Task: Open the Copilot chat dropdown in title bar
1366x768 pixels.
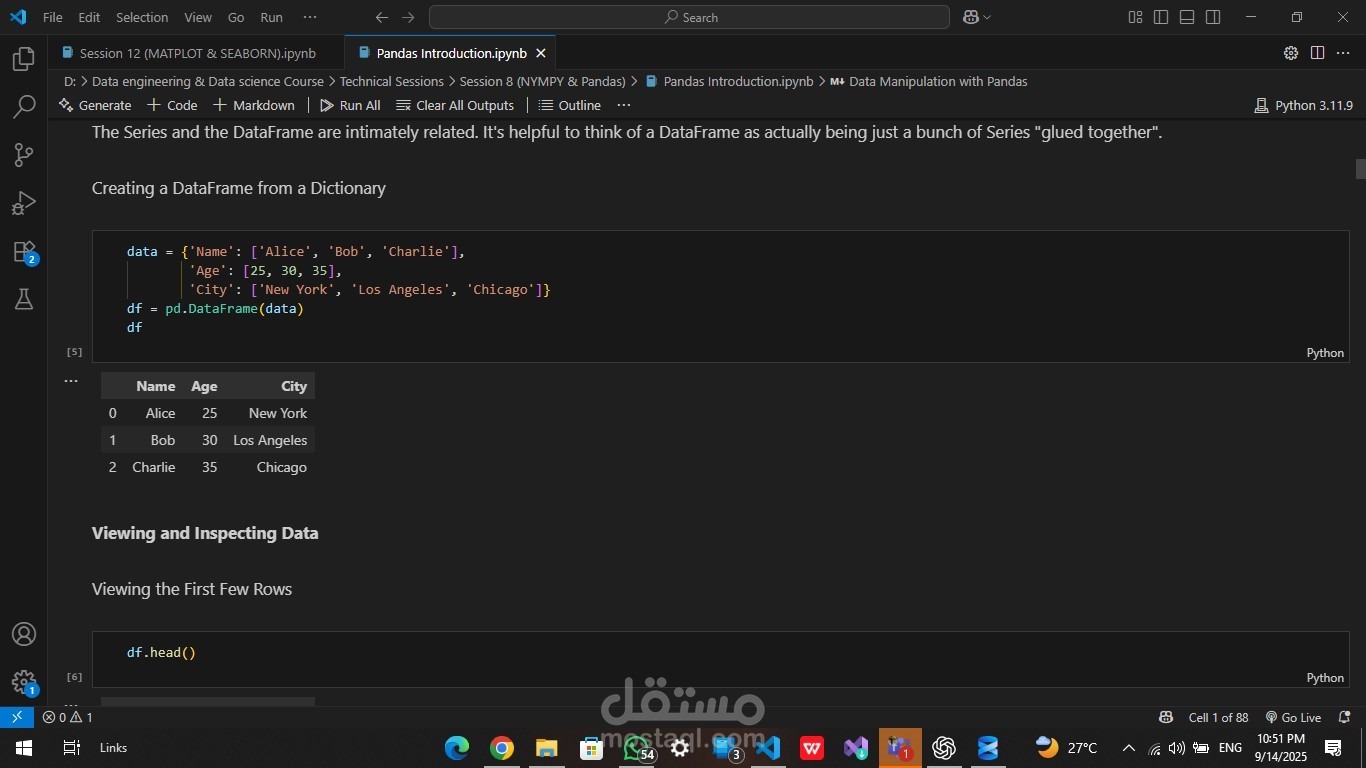Action: coord(977,17)
